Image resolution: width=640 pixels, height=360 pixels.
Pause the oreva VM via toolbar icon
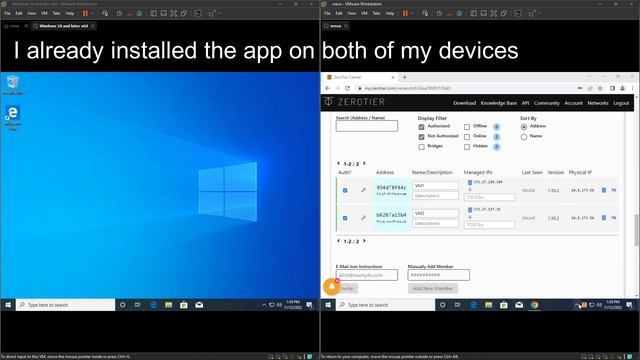pos(405,13)
